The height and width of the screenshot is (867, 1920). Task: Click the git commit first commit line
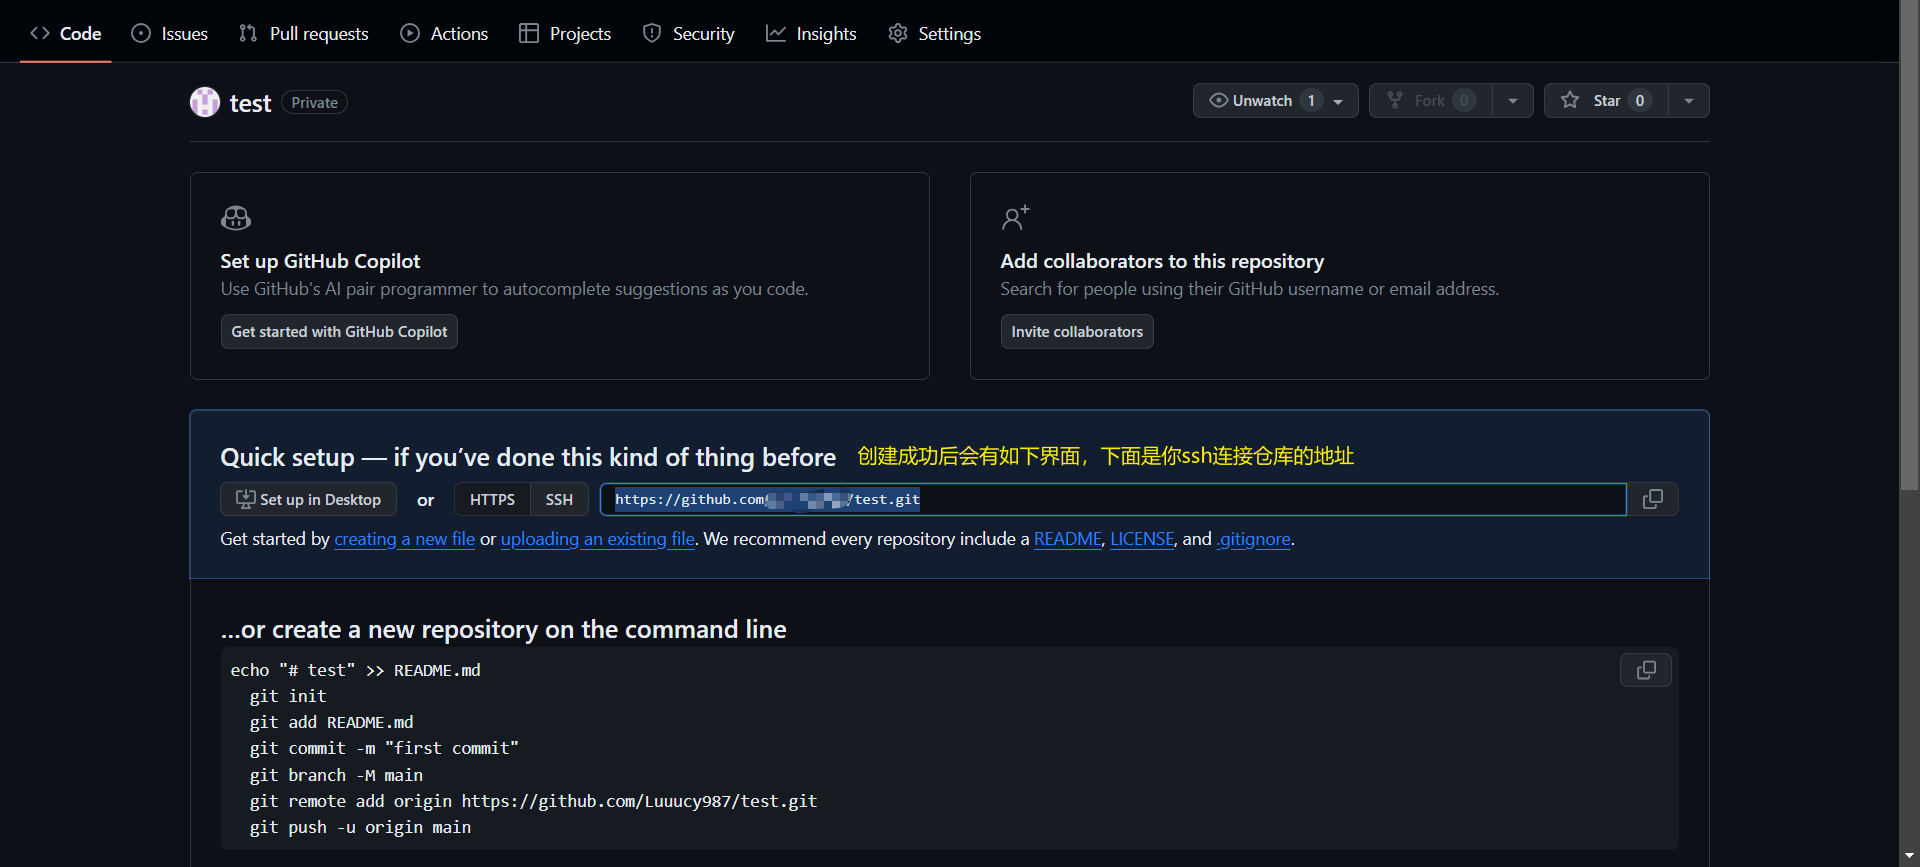coord(384,748)
